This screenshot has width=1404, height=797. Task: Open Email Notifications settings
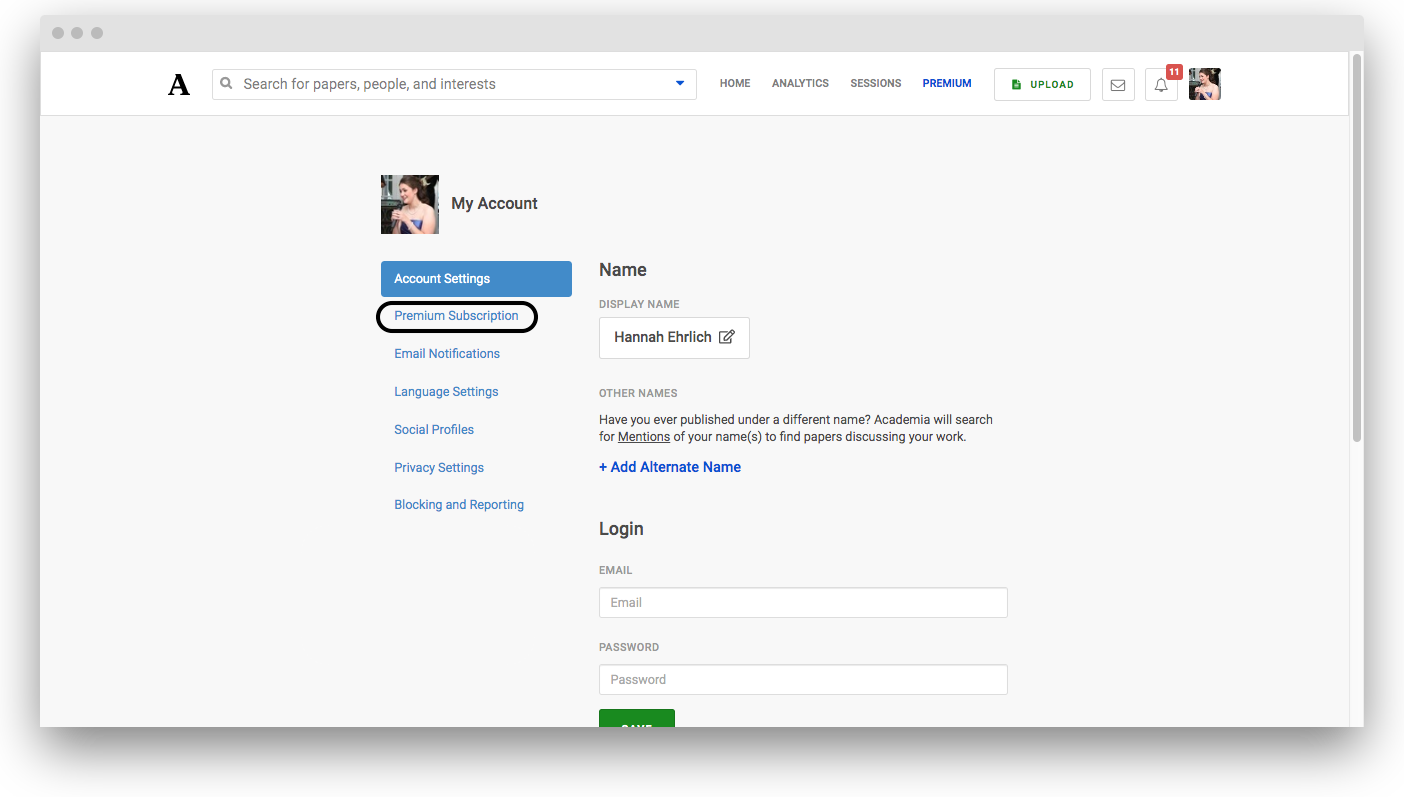click(447, 354)
